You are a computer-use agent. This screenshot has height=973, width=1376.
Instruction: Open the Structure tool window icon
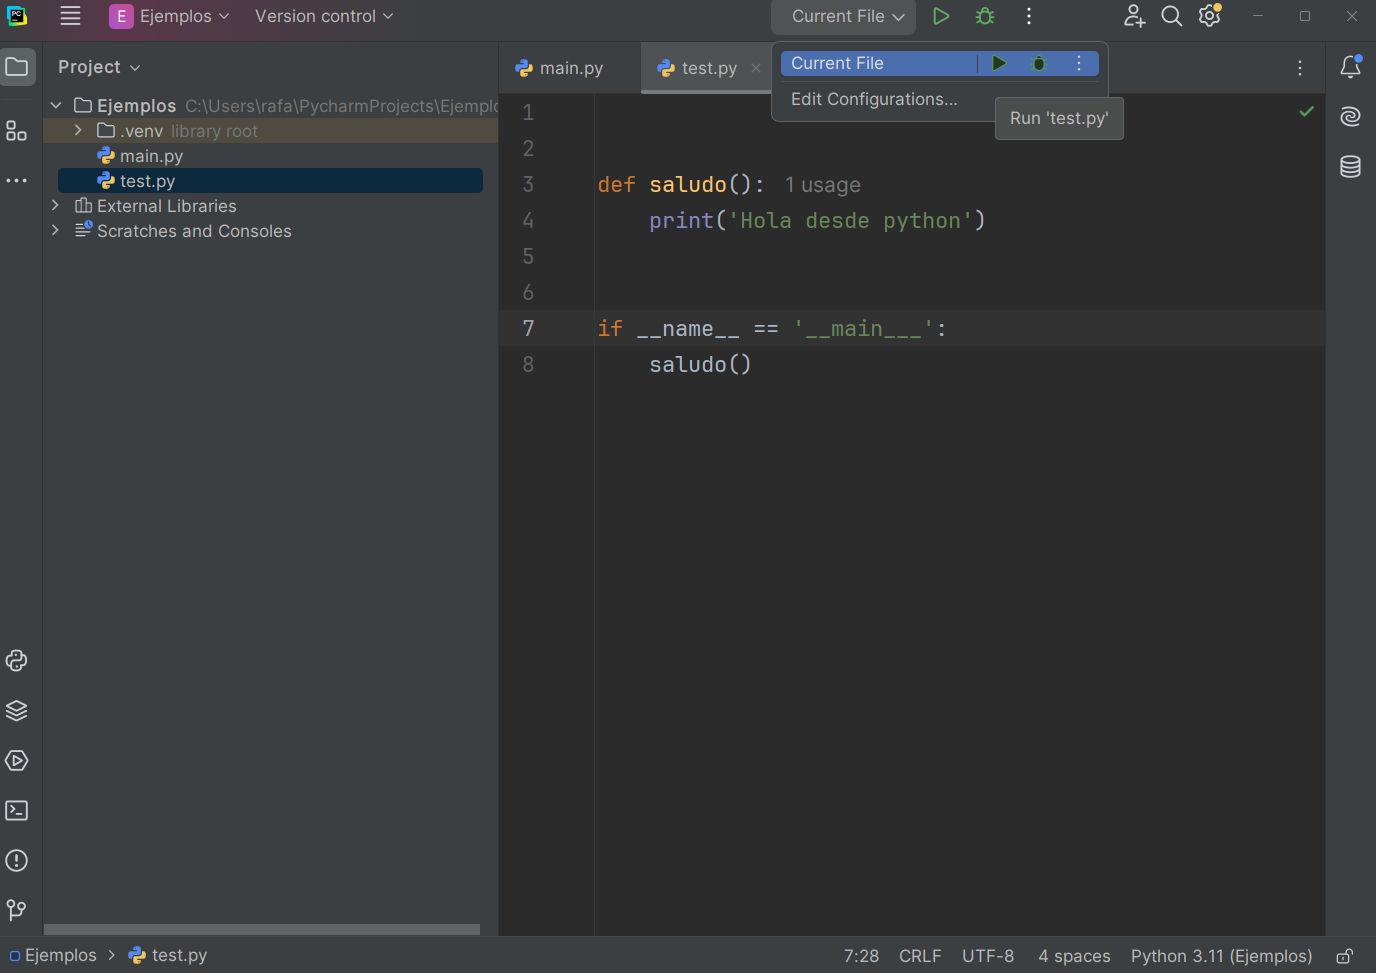(x=16, y=130)
